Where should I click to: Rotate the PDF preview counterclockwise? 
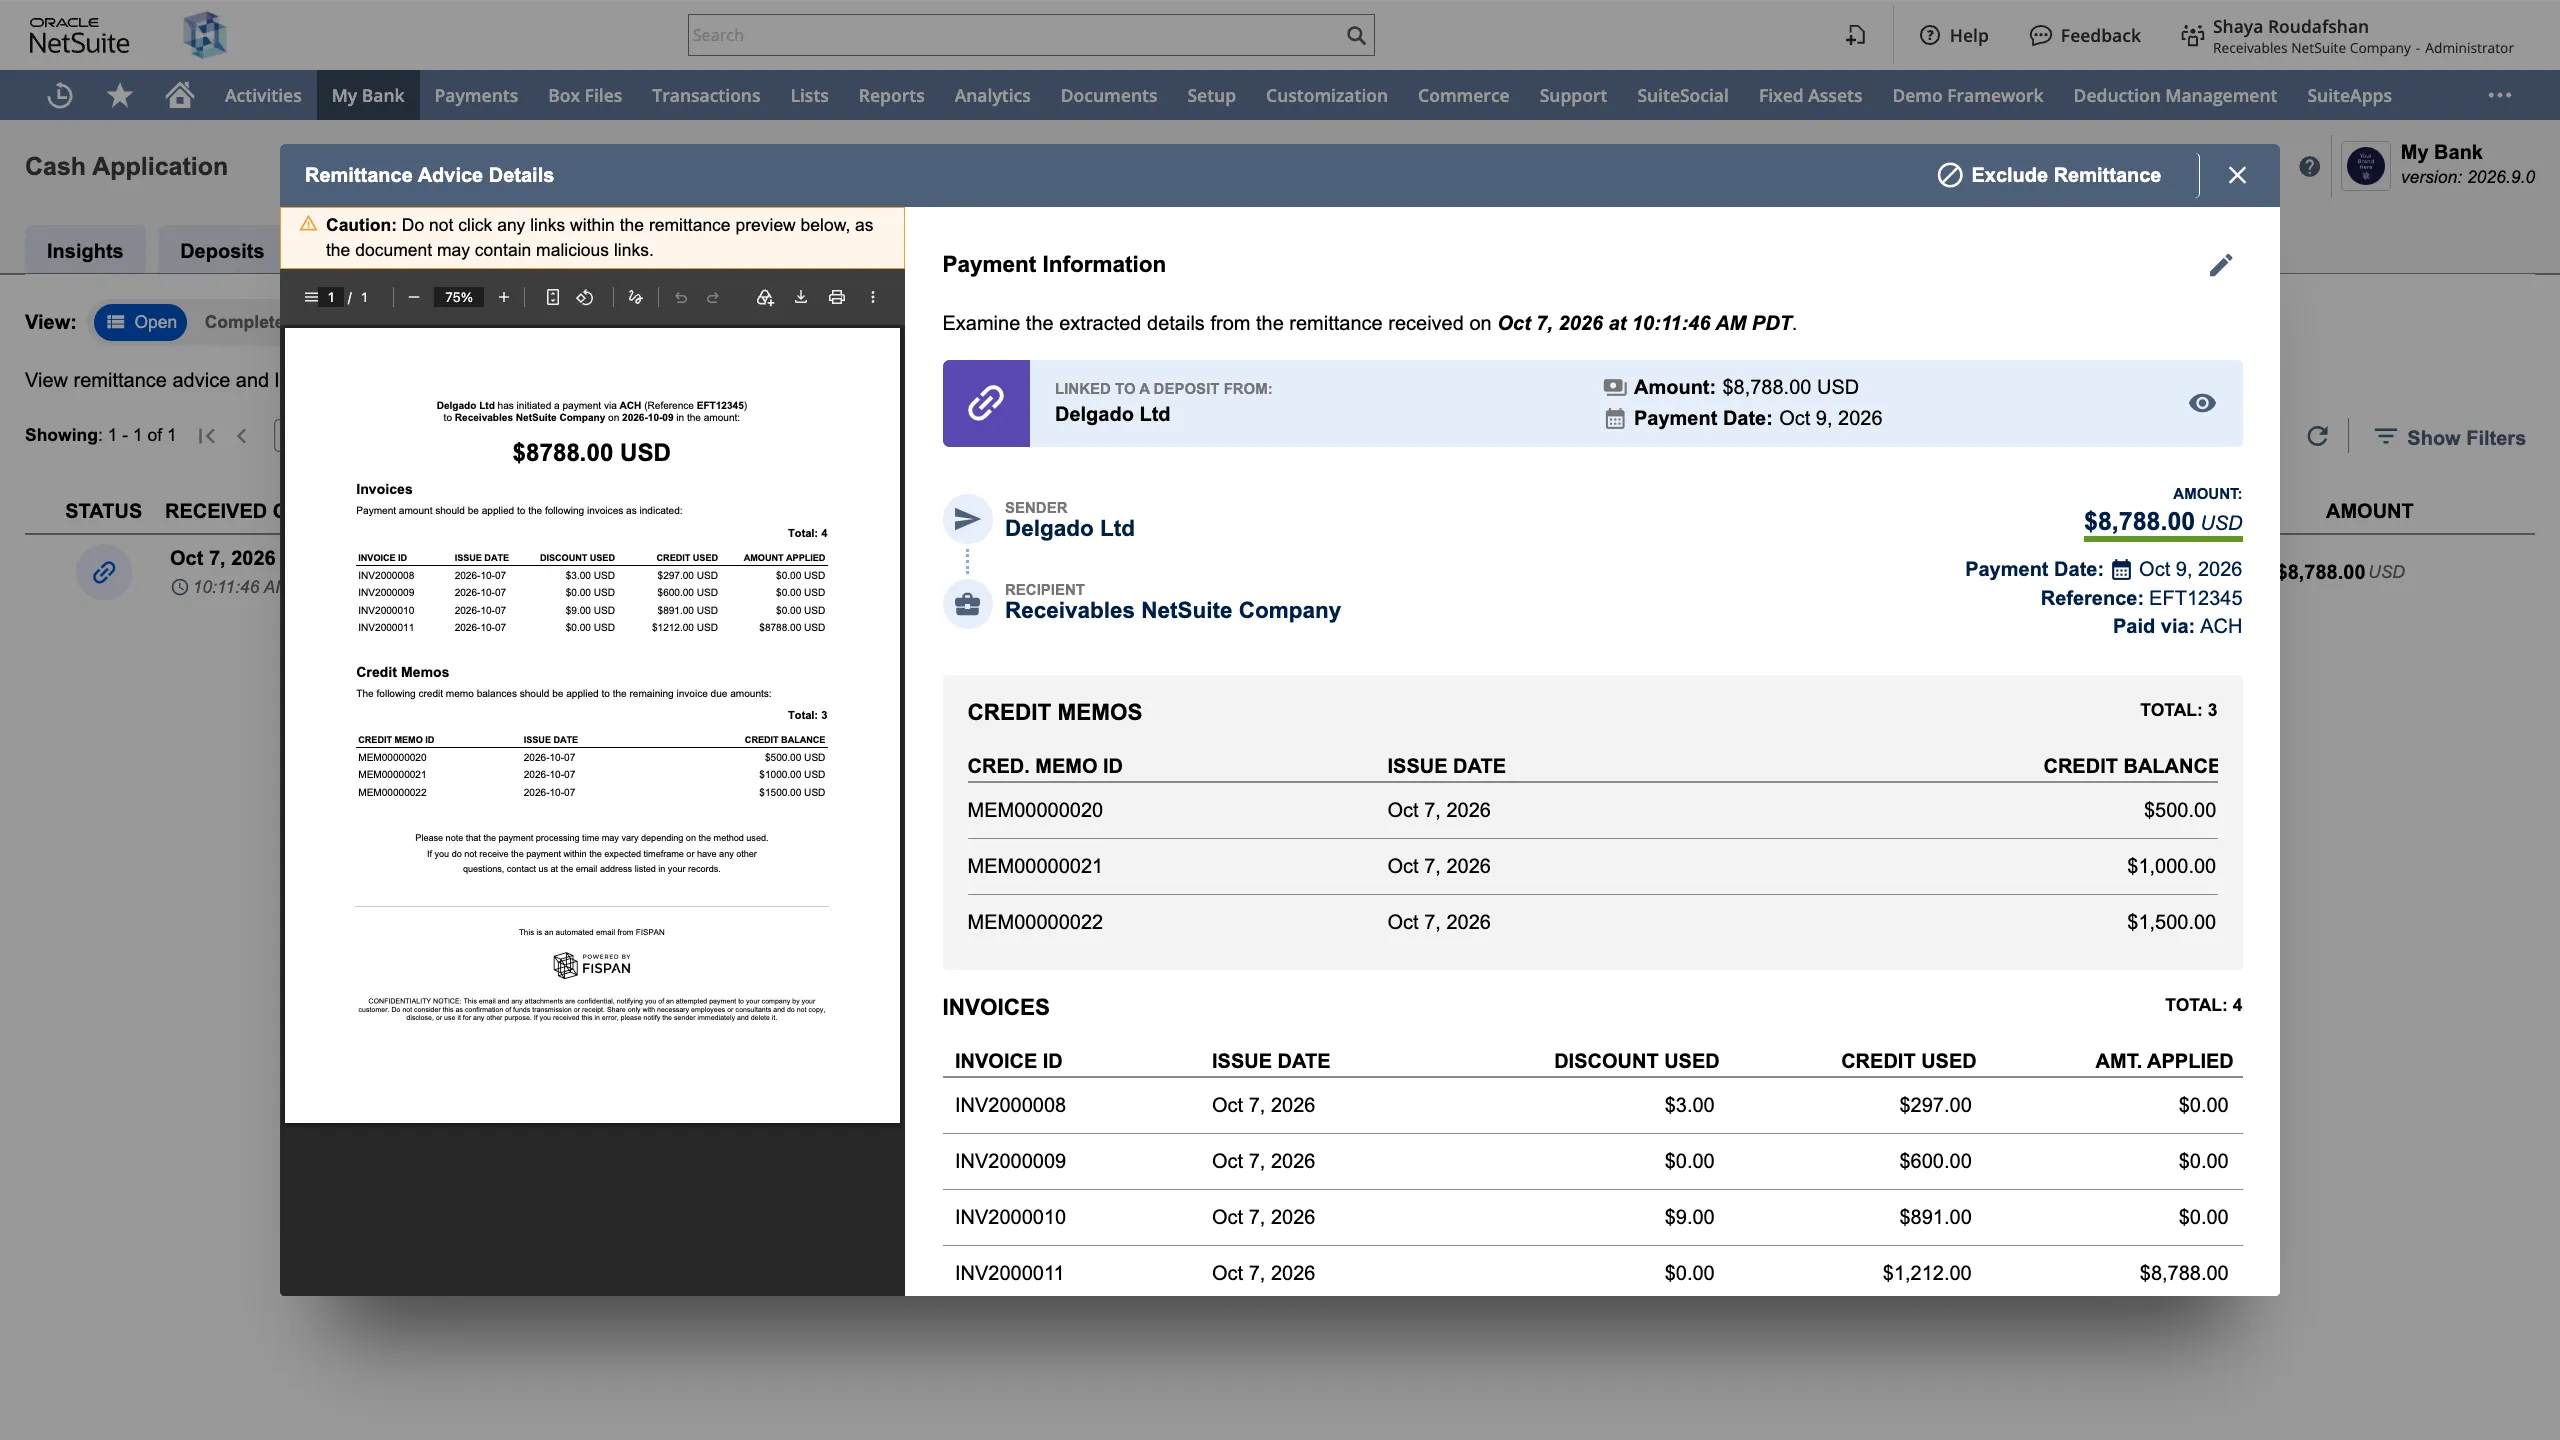(585, 297)
